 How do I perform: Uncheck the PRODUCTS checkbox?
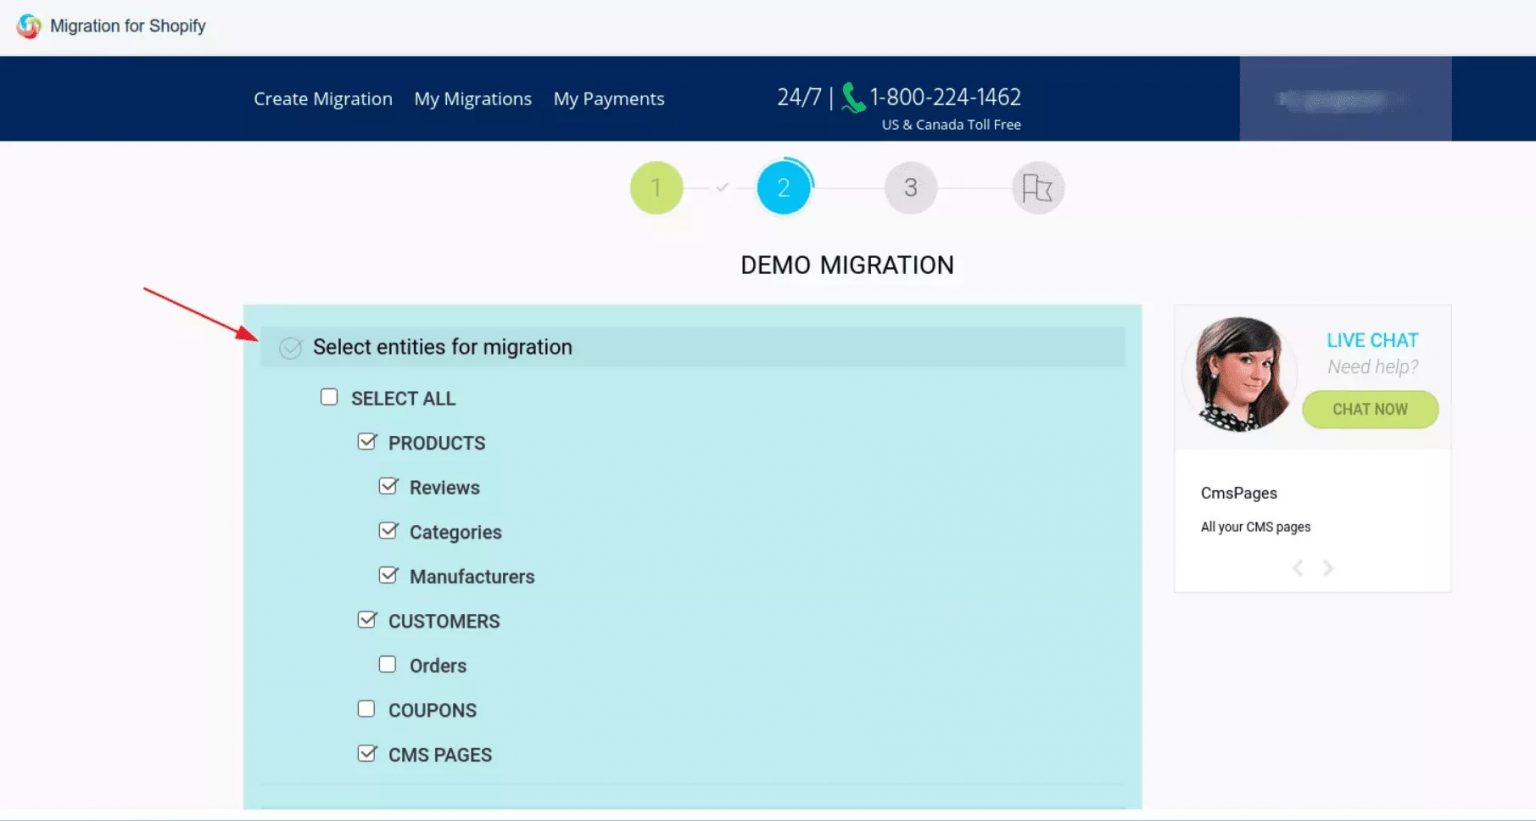[x=367, y=440]
